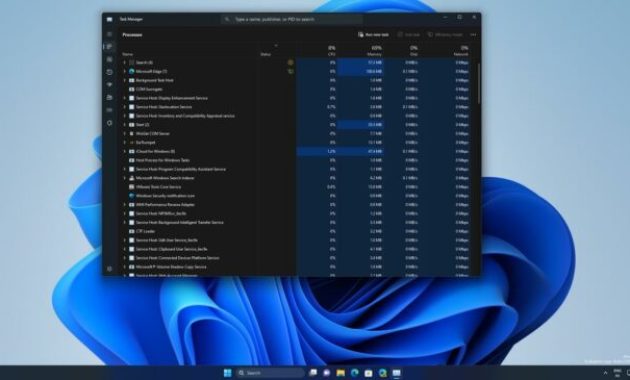
Task: Open the Details page from sidebar
Action: [109, 110]
